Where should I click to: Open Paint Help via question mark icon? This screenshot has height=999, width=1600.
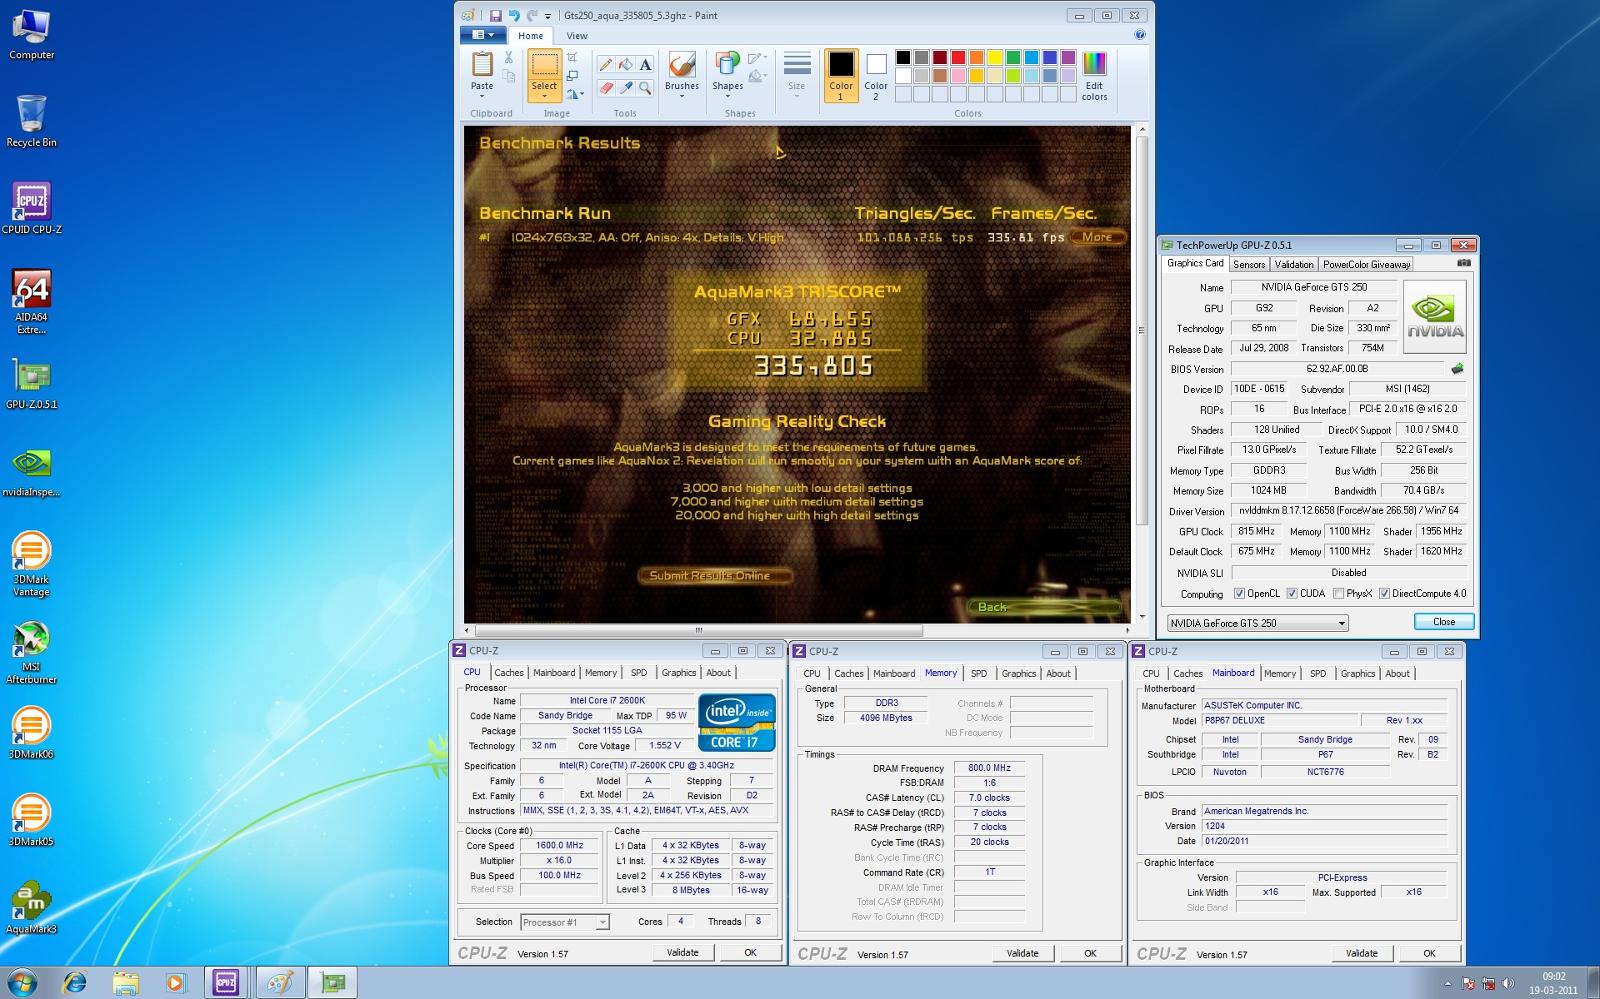pyautogui.click(x=1140, y=35)
